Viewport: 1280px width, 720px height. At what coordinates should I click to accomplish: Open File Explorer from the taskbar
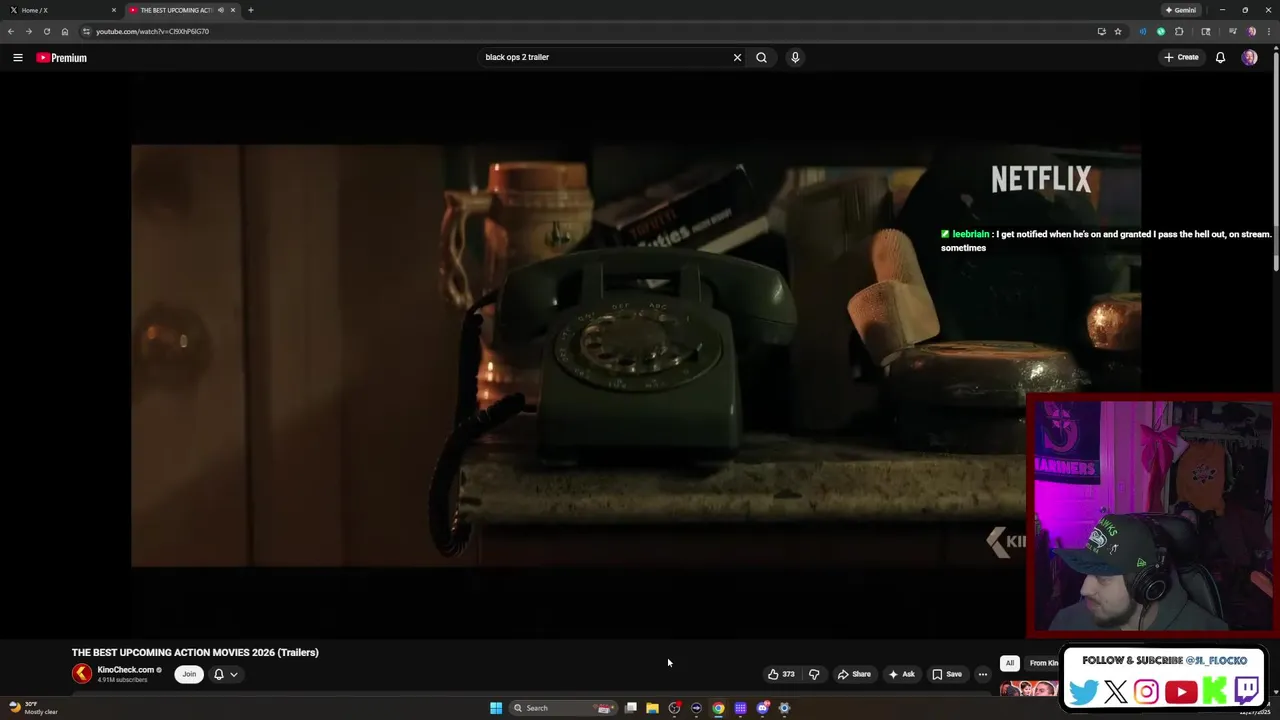tap(652, 708)
